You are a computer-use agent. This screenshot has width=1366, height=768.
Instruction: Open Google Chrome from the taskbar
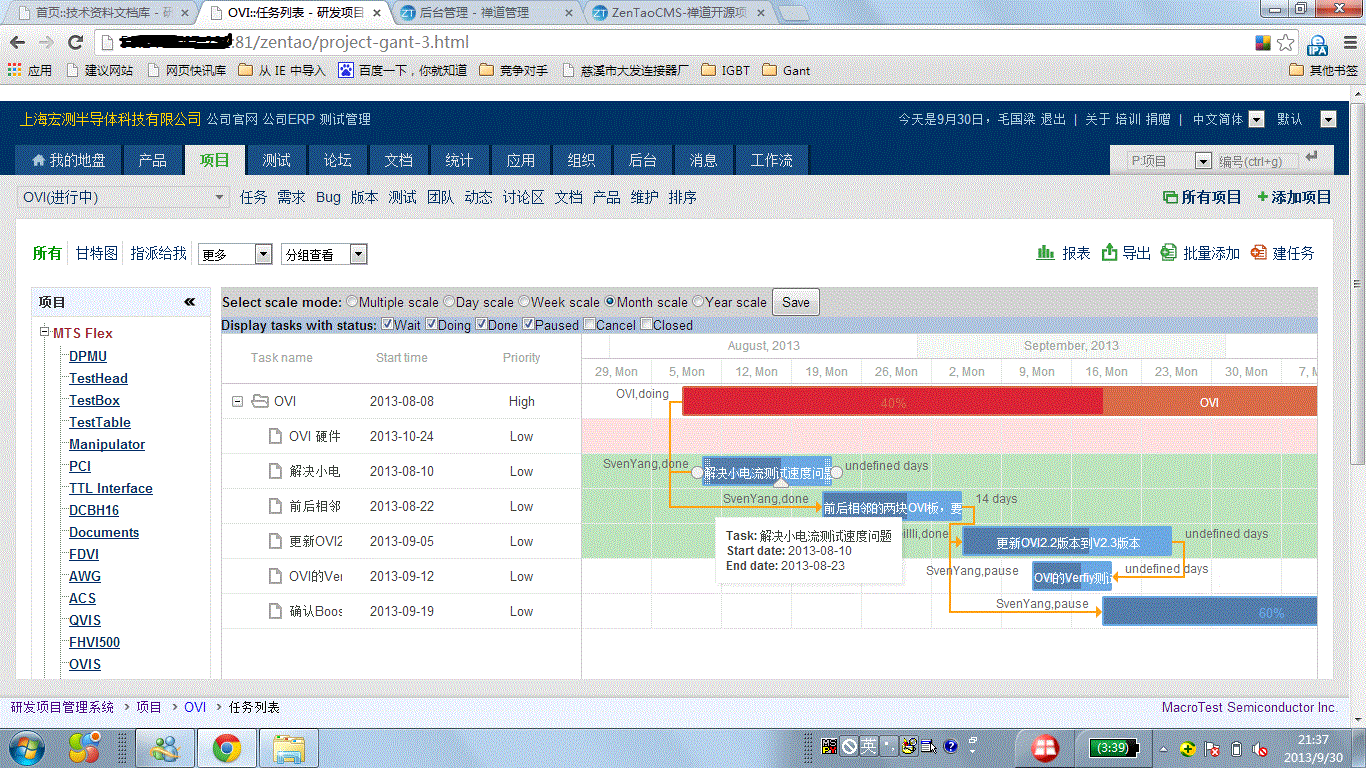coord(226,747)
